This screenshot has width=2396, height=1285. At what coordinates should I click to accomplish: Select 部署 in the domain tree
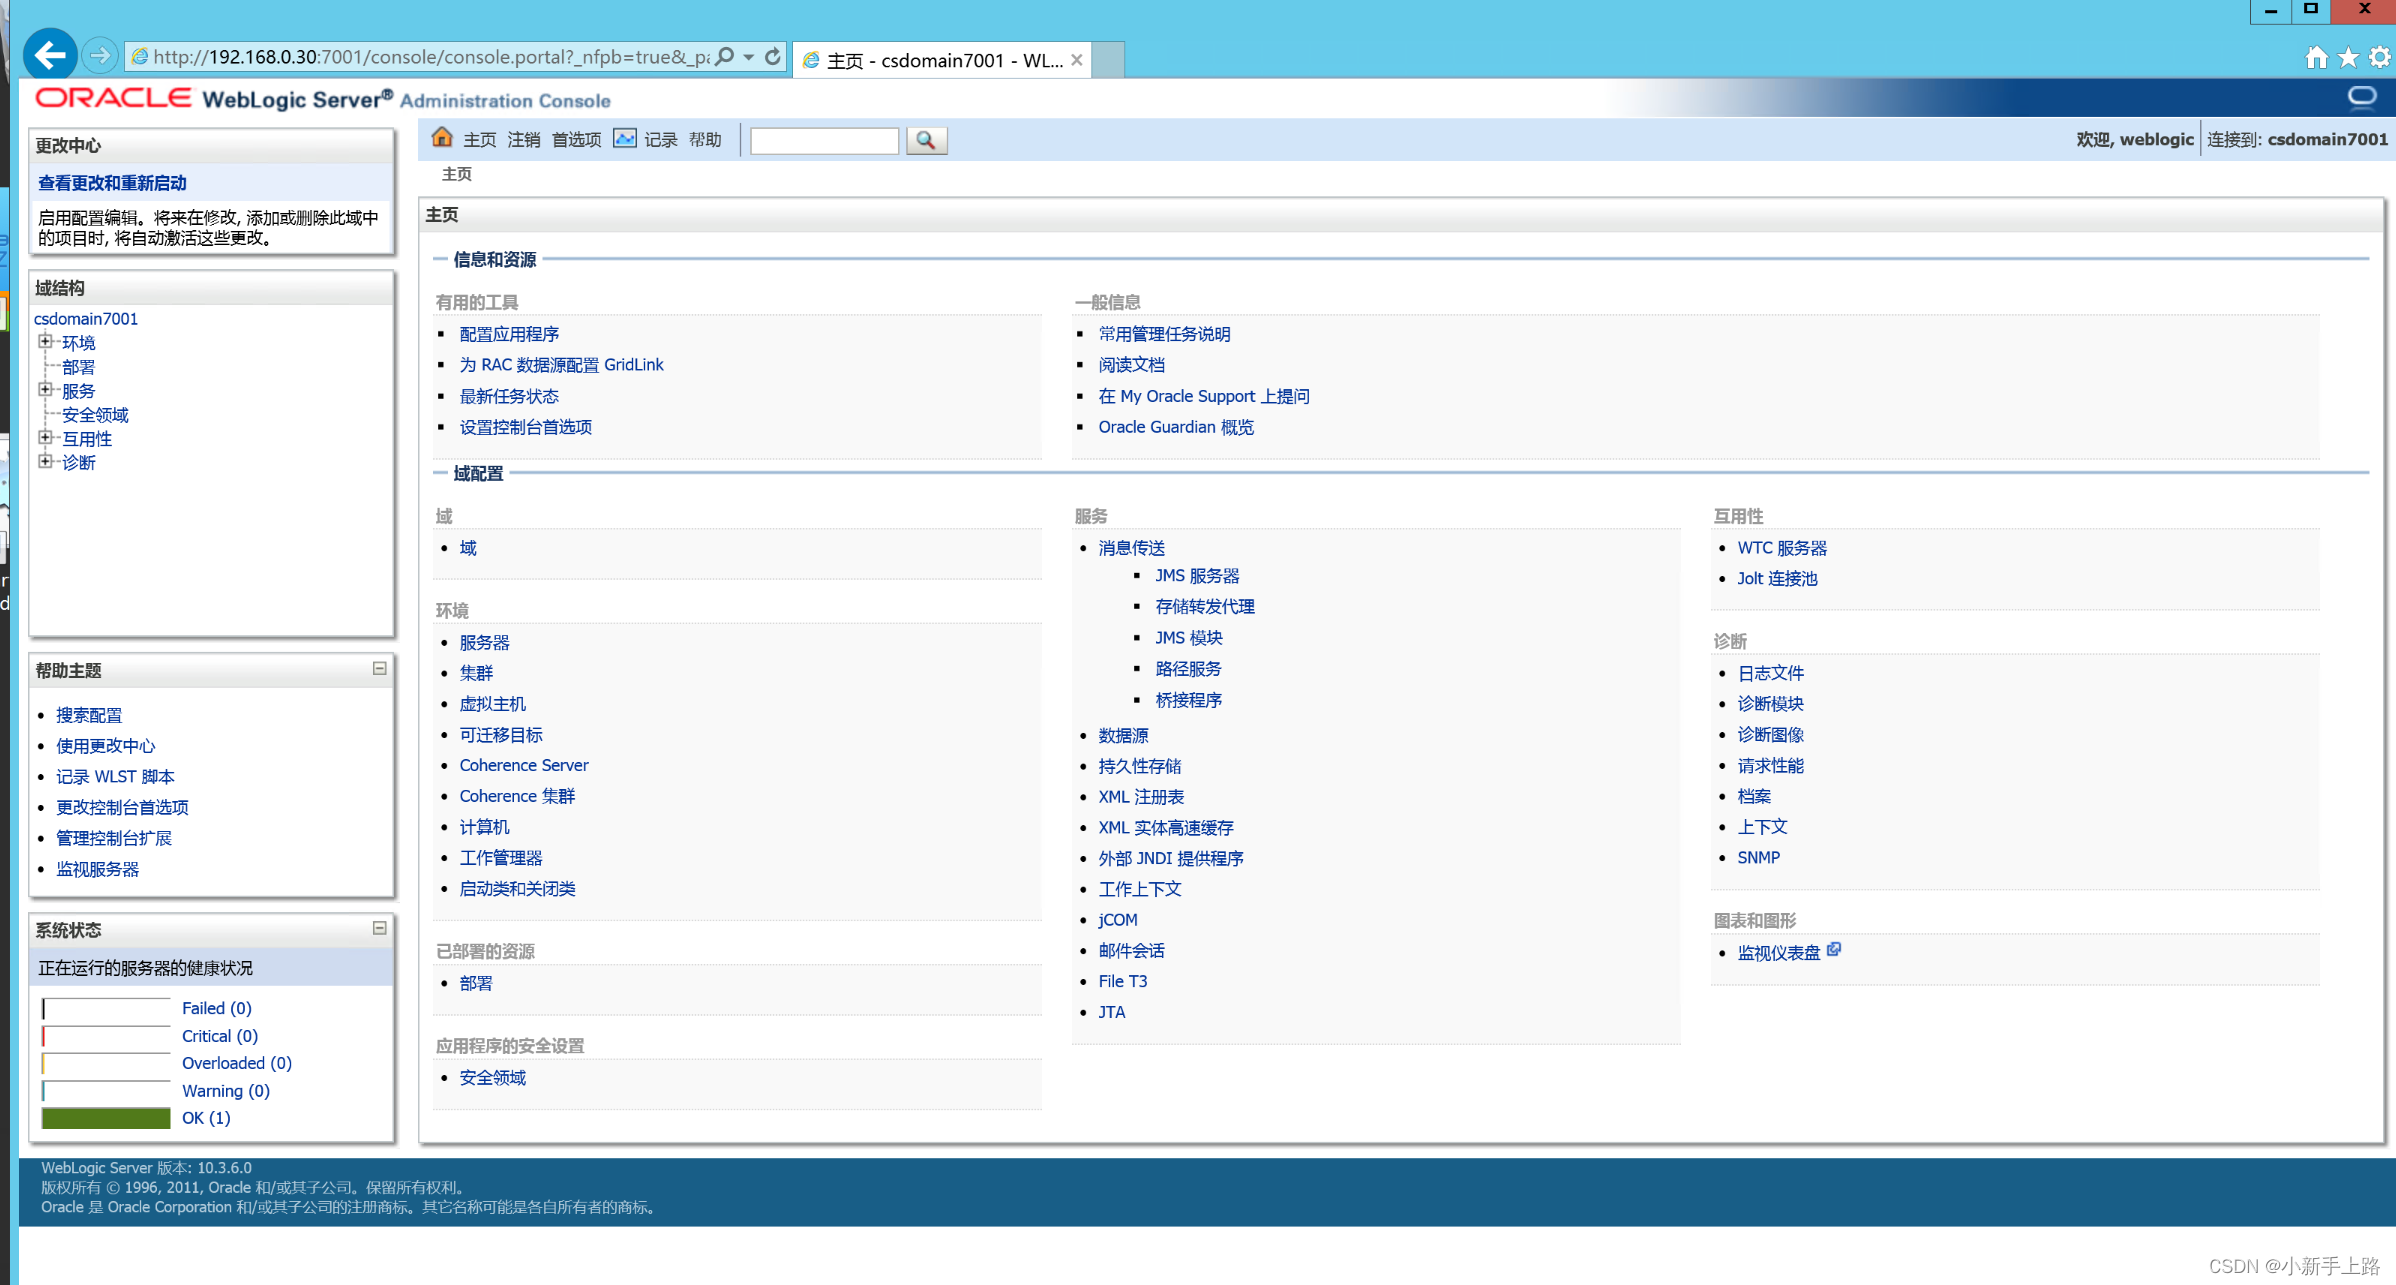pyautogui.click(x=78, y=367)
